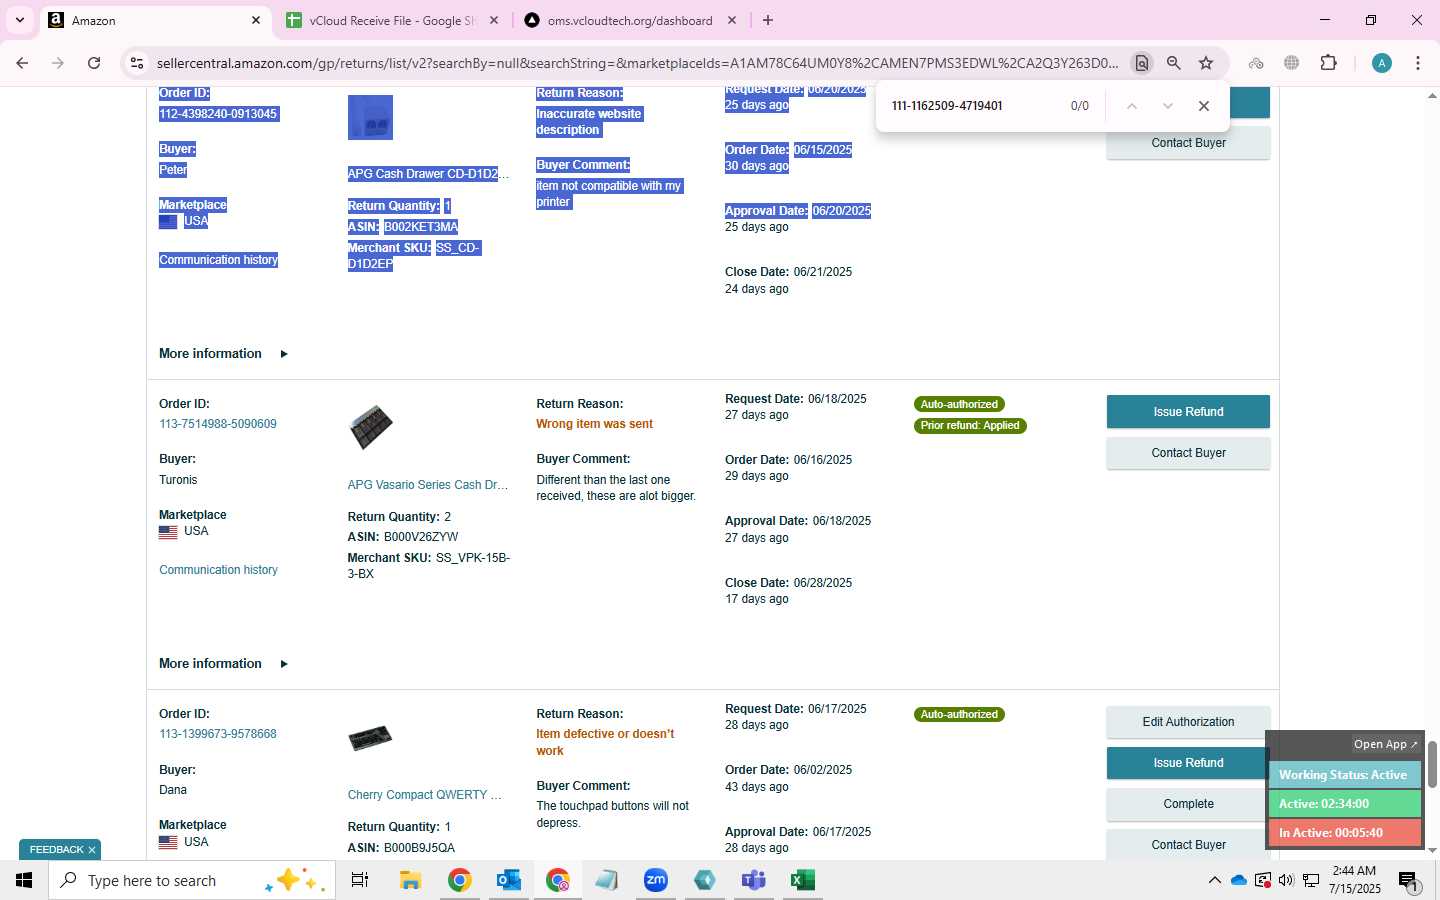Open the Windows notification center
1440x900 pixels.
click(1409, 880)
